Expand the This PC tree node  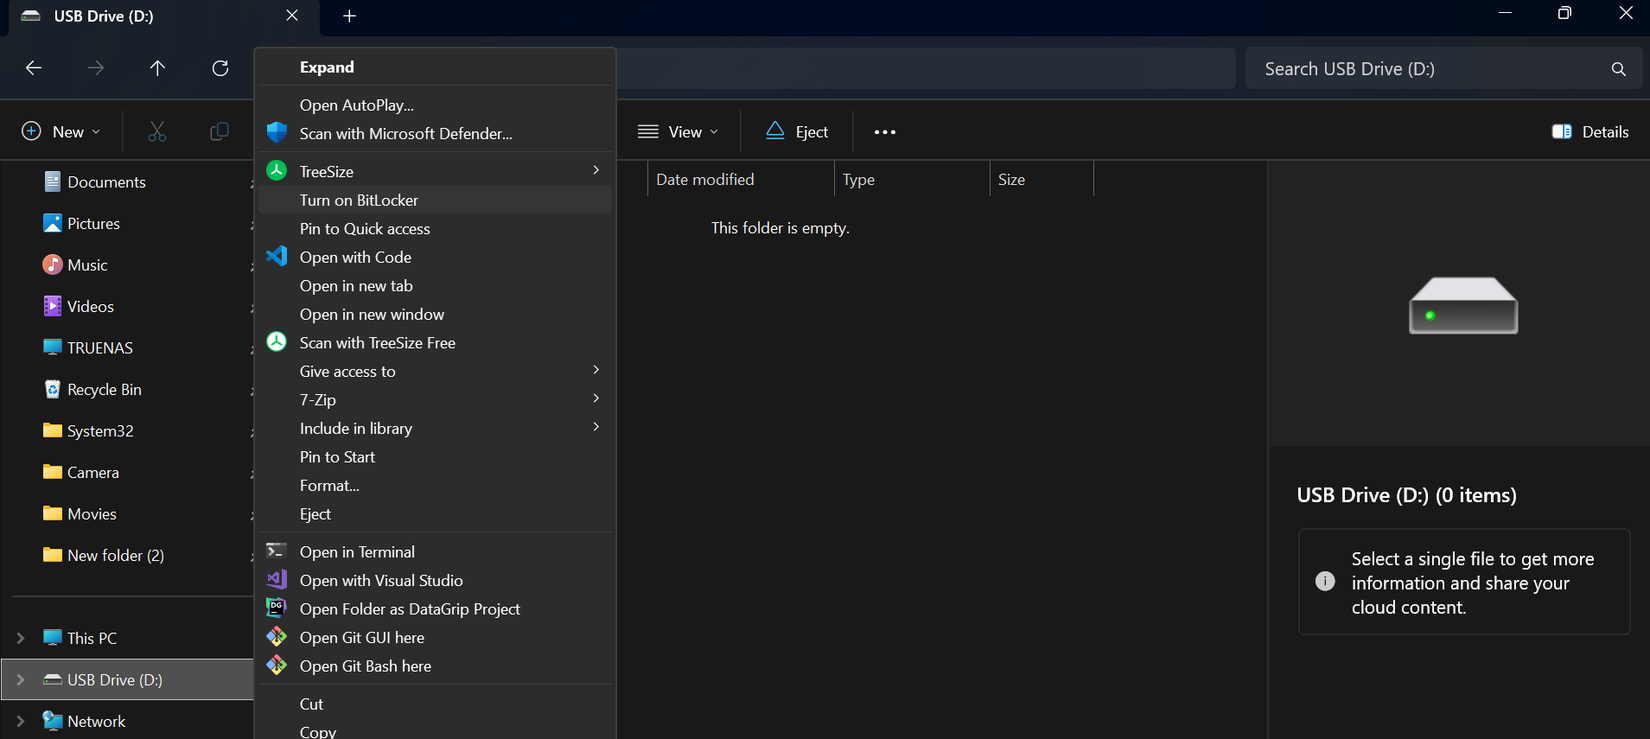(20, 638)
